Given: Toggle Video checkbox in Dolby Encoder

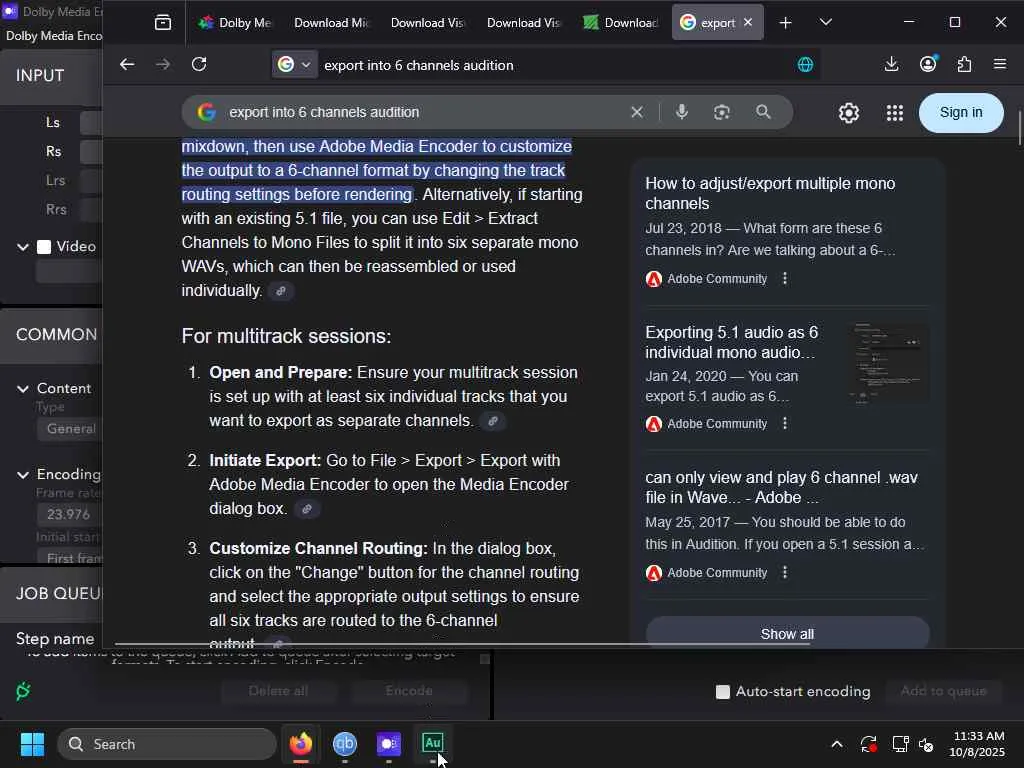Looking at the screenshot, I should (44, 247).
